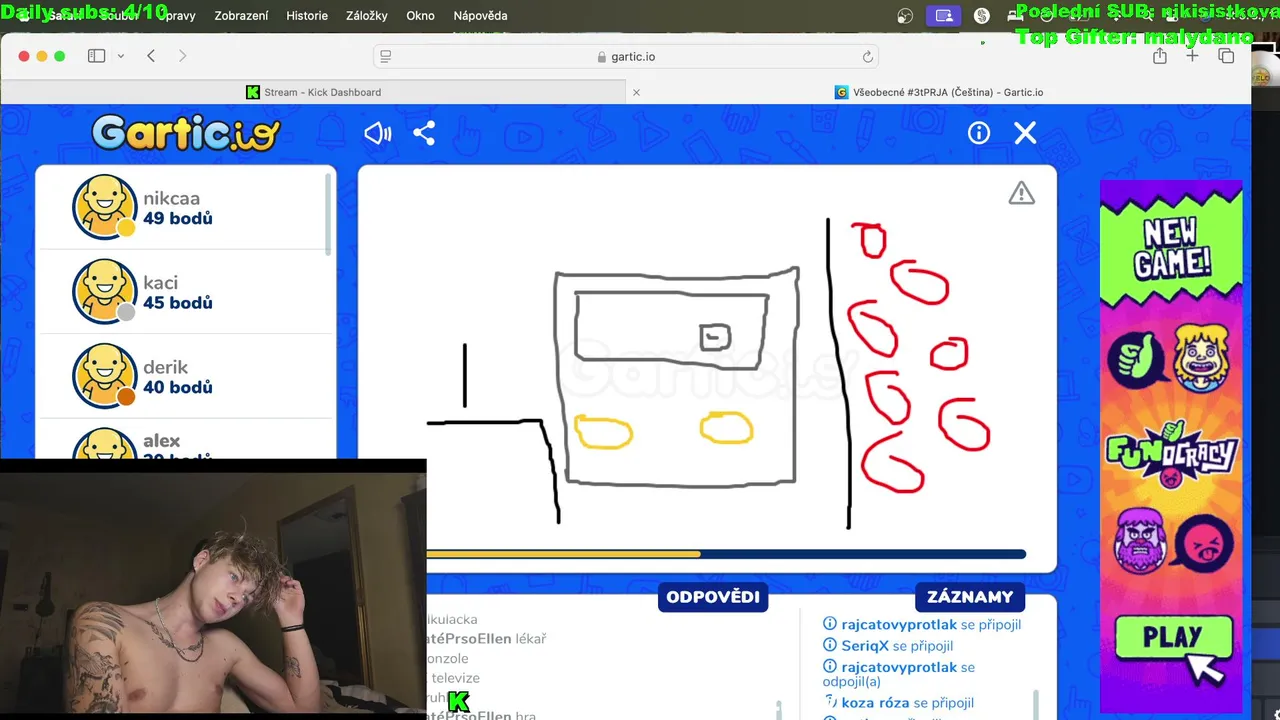Switch to the Gartic.io Všeobecné tab
1280x720 pixels.
[x=939, y=92]
